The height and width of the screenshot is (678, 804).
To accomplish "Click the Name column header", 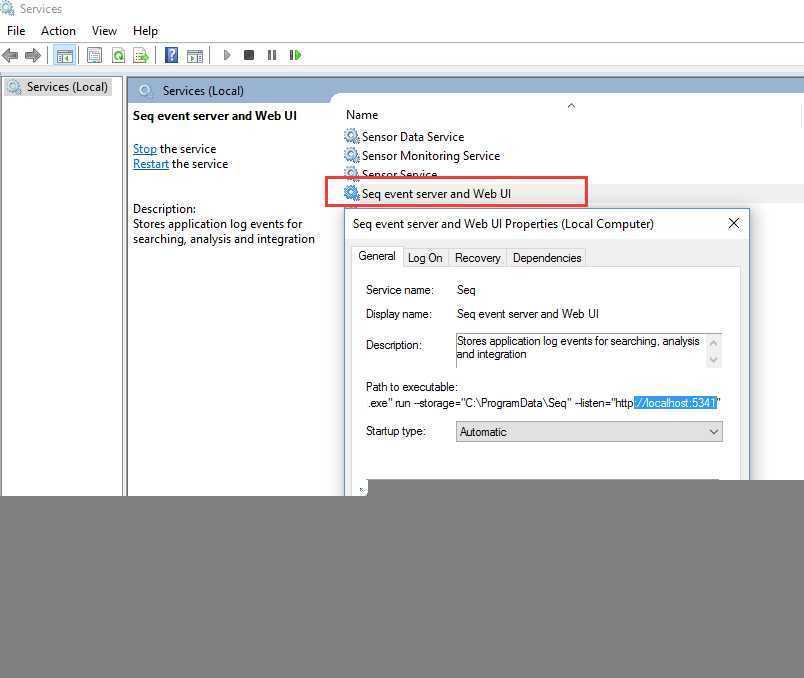I will [362, 115].
